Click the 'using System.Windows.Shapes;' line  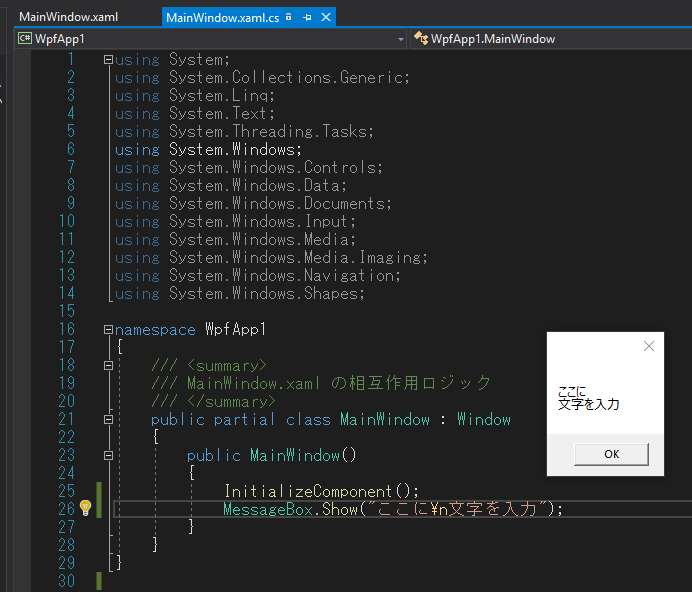pyautogui.click(x=240, y=293)
